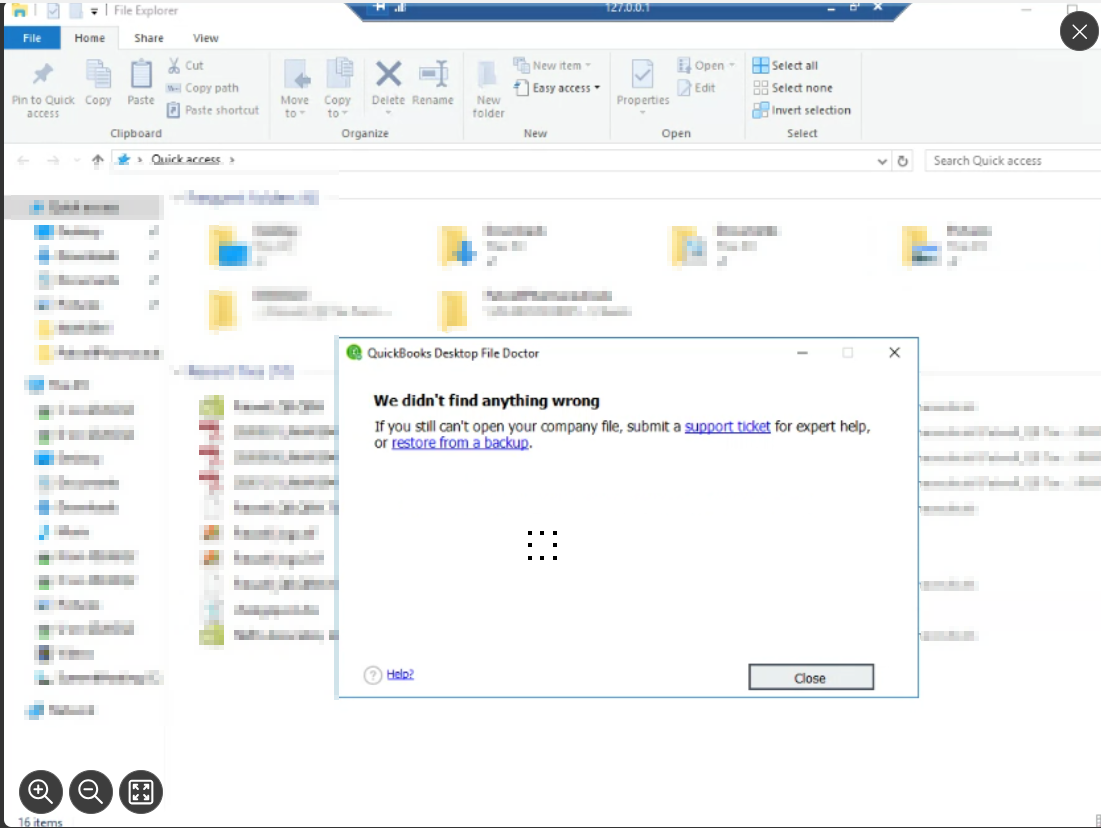Select Quick access in navigation pane
This screenshot has width=1101, height=828.
(84, 207)
